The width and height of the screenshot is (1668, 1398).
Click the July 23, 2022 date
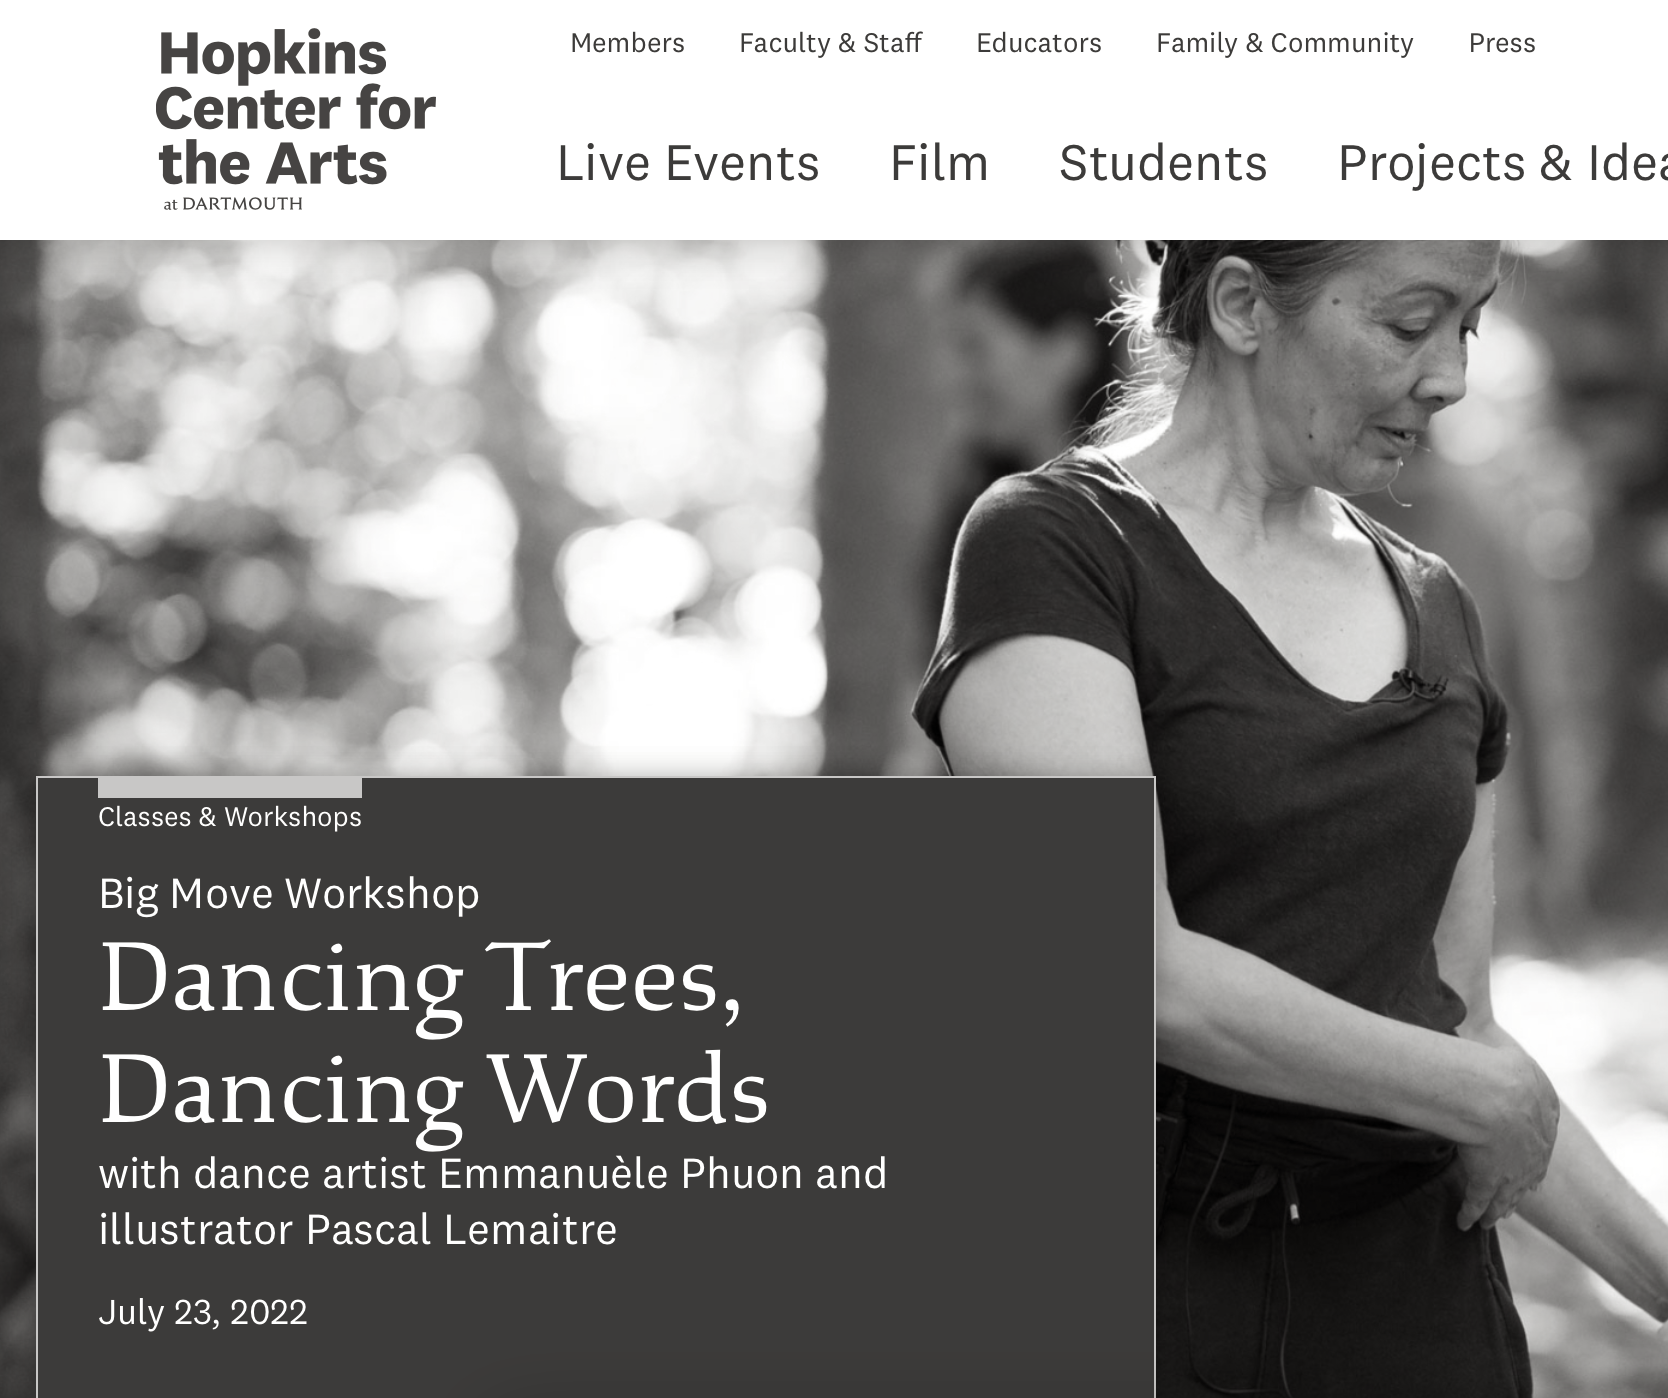click(x=203, y=1311)
